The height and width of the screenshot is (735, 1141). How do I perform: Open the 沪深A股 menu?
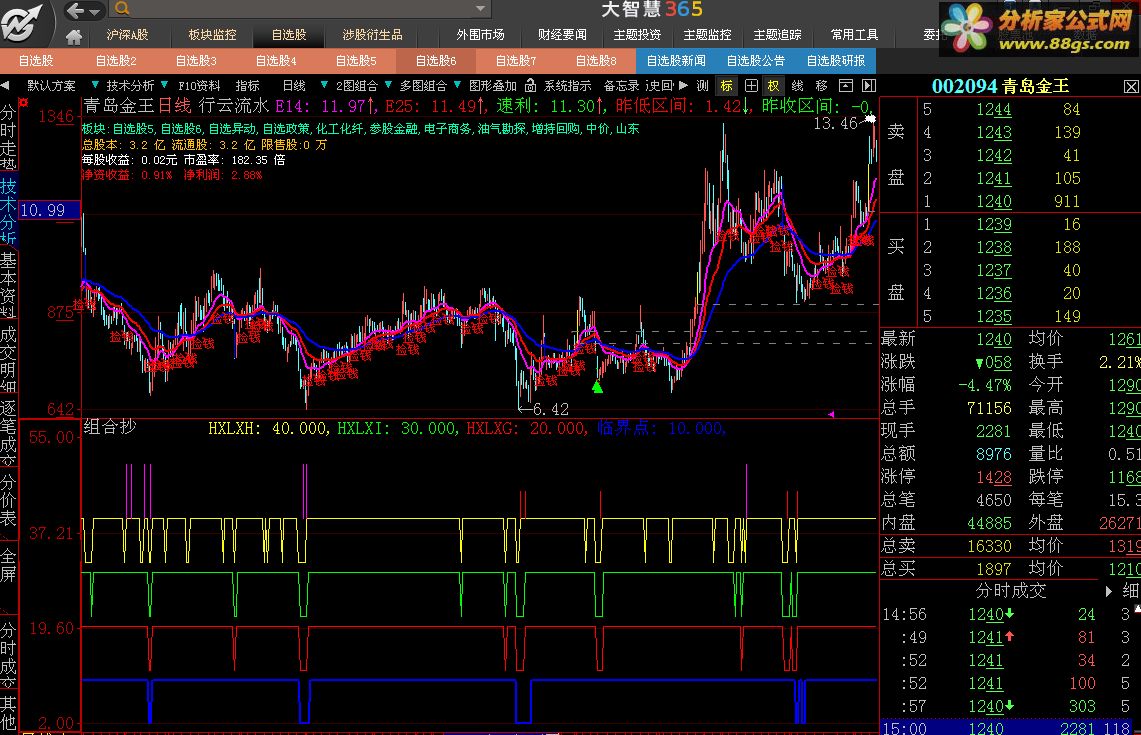pyautogui.click(x=127, y=35)
